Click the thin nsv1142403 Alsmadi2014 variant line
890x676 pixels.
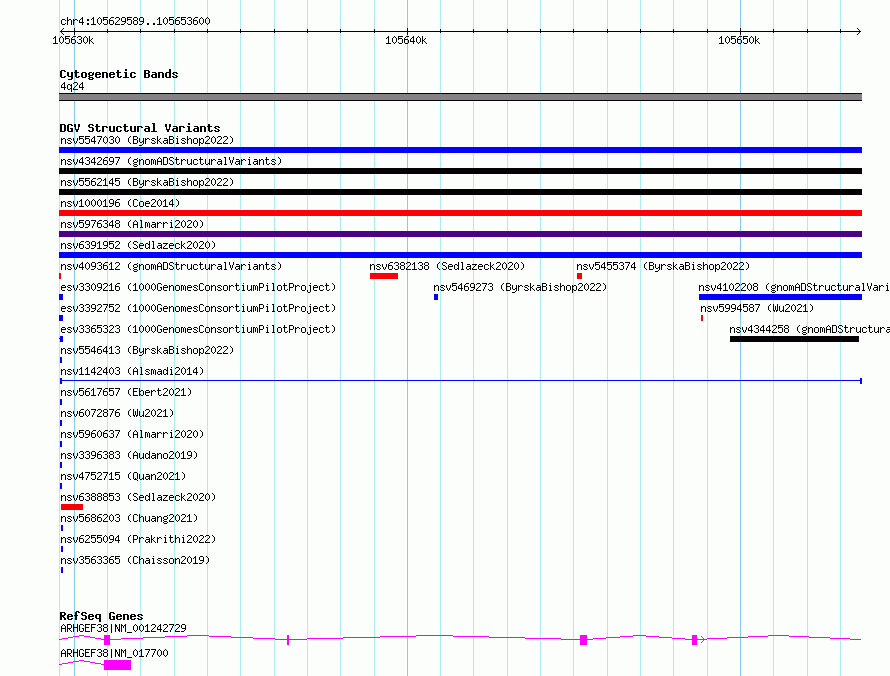click(460, 381)
